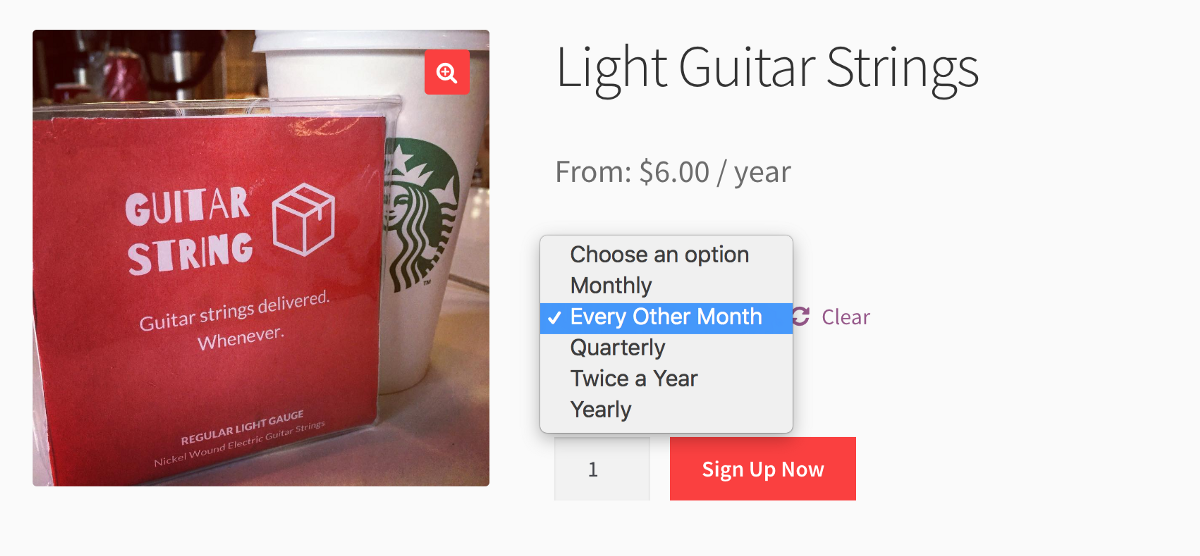Click the magnifier zoom icon on product image
The height and width of the screenshot is (556, 1200).
click(447, 73)
